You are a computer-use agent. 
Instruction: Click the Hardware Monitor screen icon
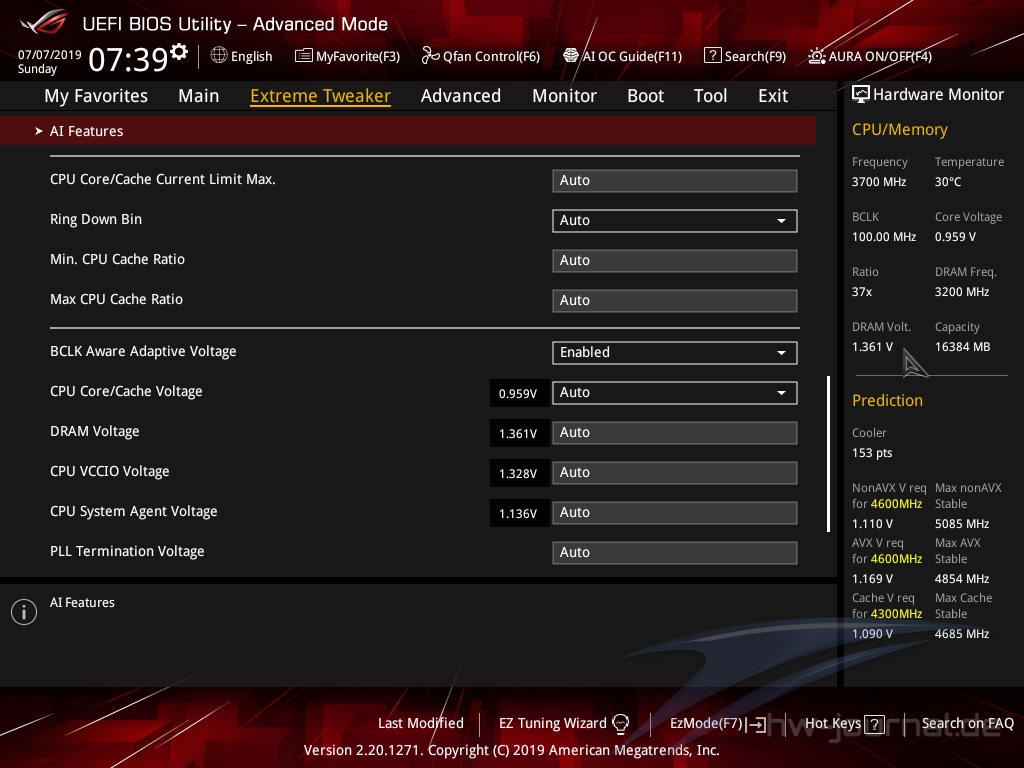(861, 95)
